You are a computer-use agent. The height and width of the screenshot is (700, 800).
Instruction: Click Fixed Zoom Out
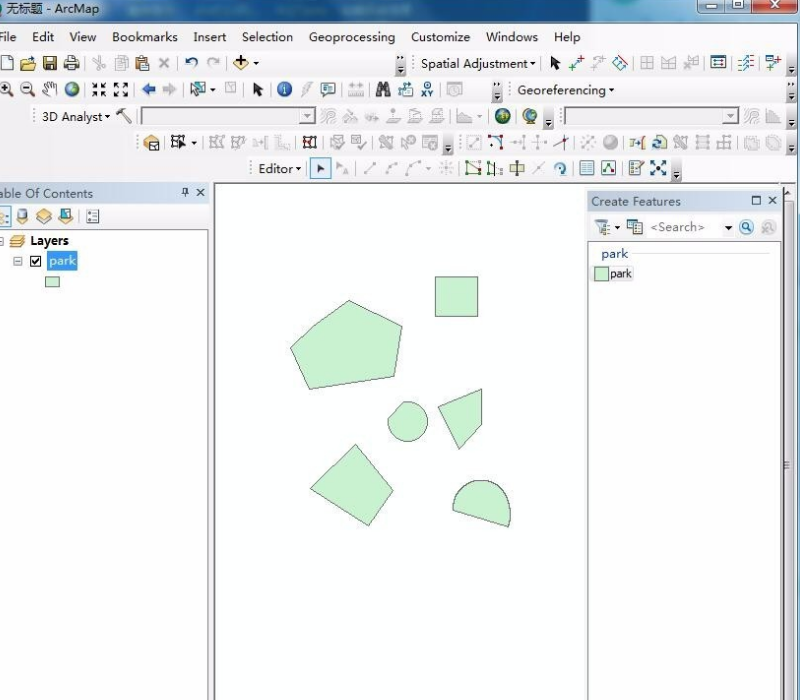pyautogui.click(x=121, y=90)
